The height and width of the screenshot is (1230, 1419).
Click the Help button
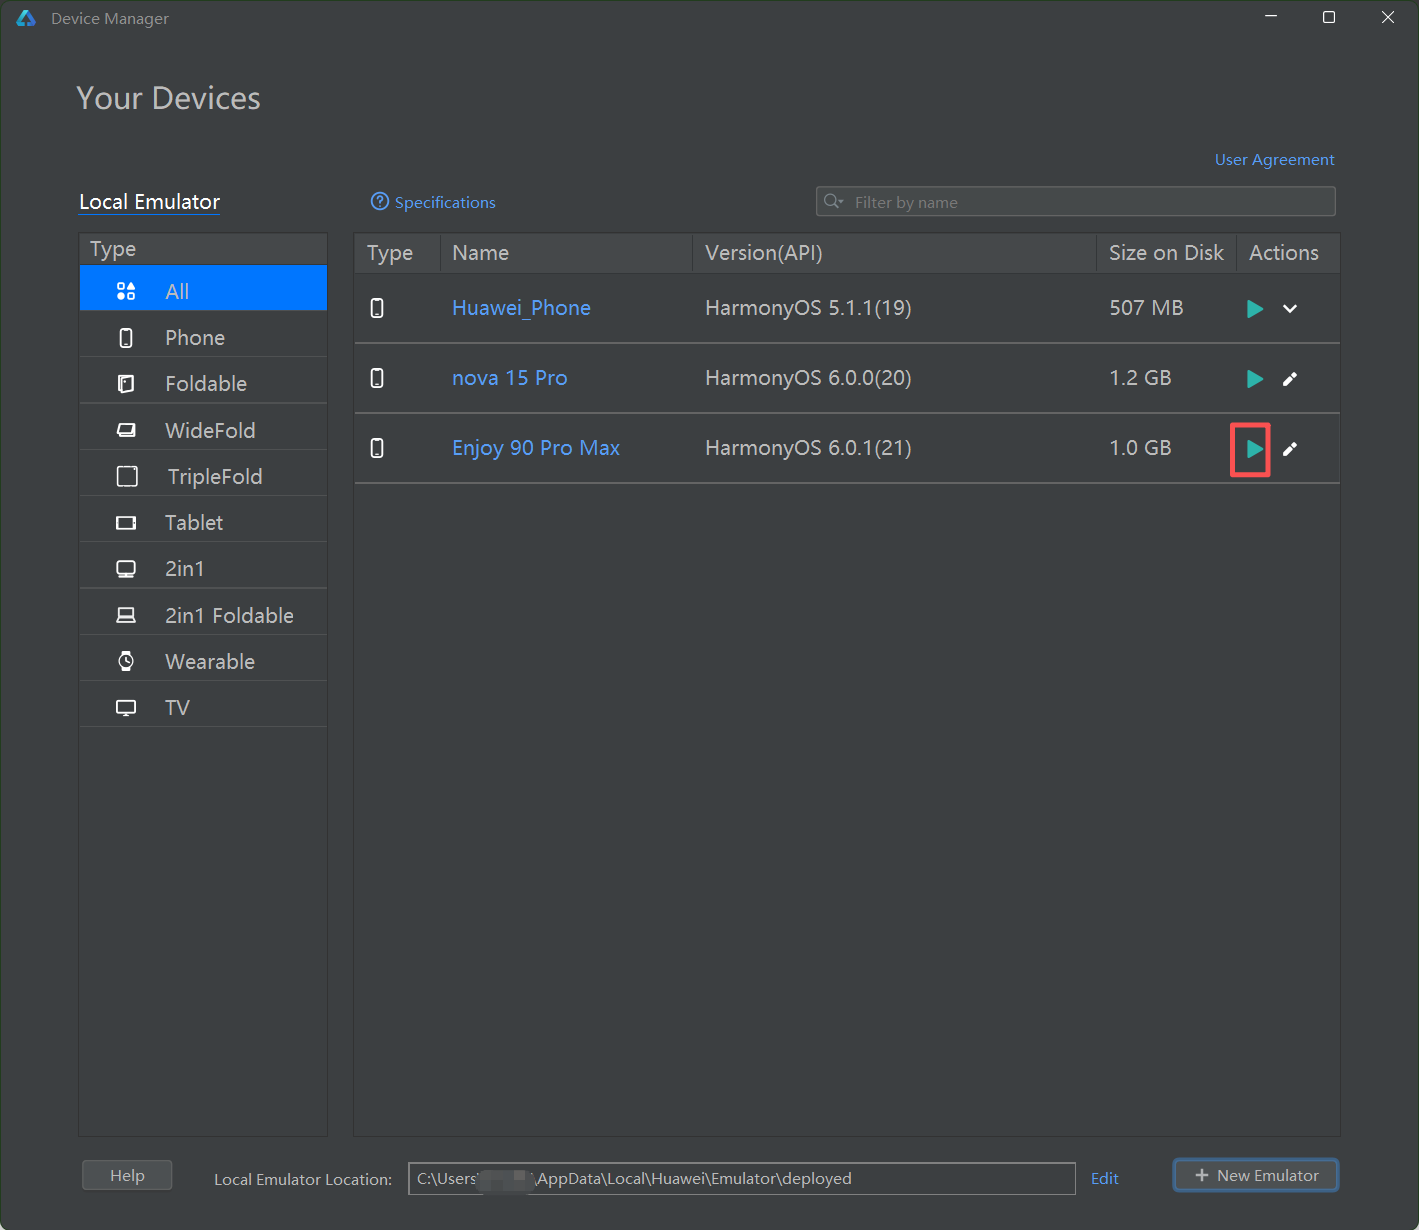point(127,1175)
